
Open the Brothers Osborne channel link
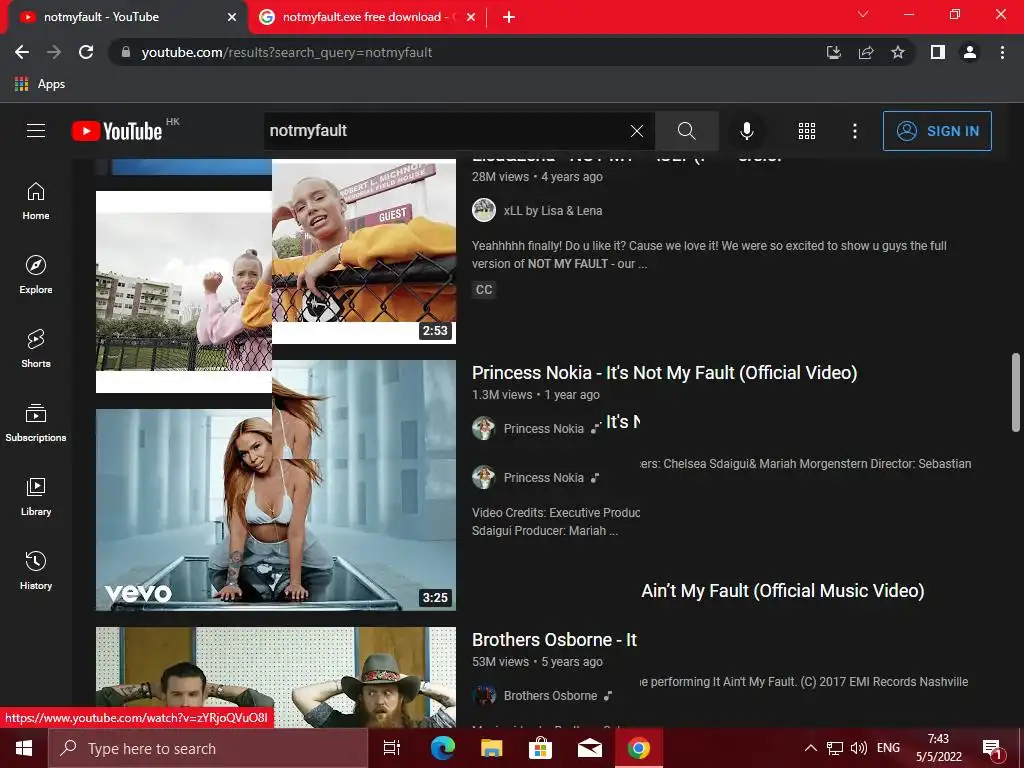550,696
